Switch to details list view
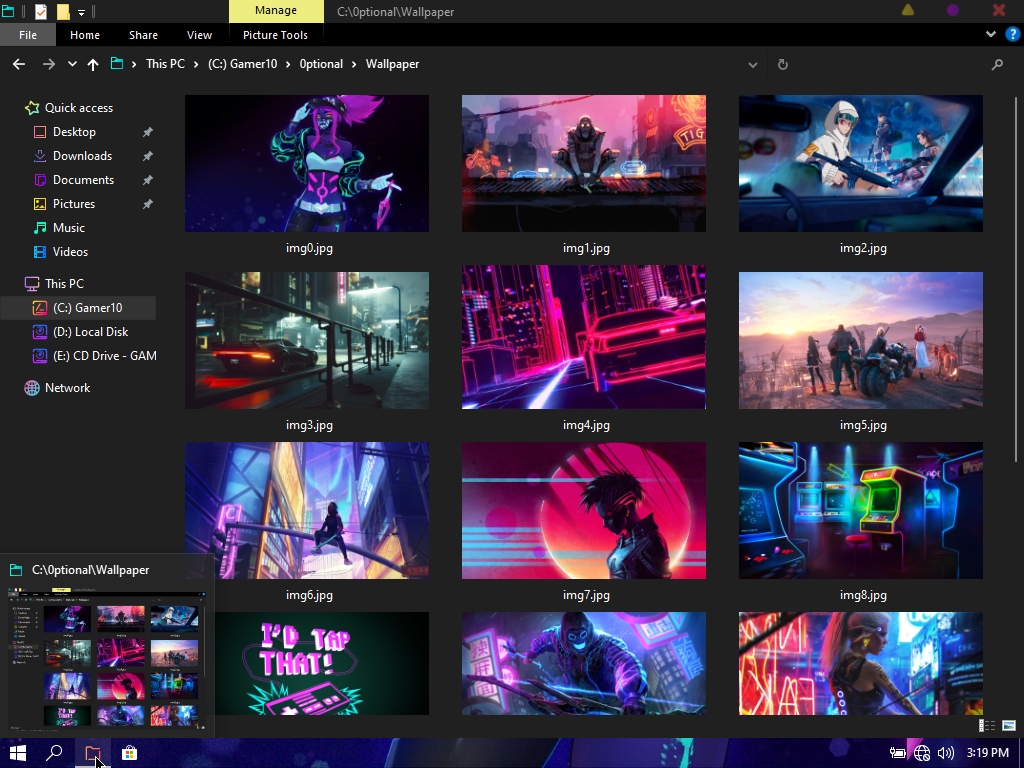Screen dimensions: 1024x768 pos(987,726)
